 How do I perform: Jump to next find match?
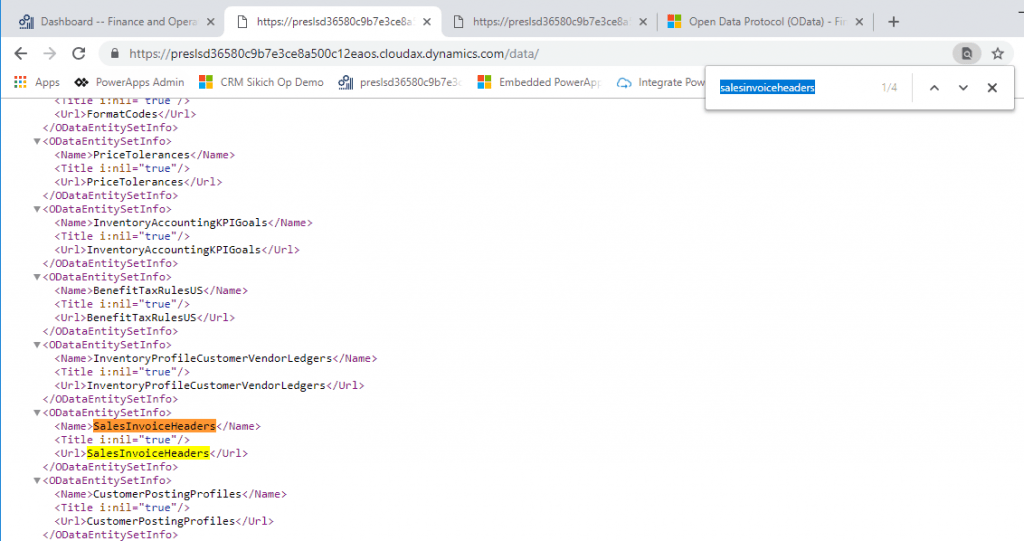pyautogui.click(x=963, y=88)
